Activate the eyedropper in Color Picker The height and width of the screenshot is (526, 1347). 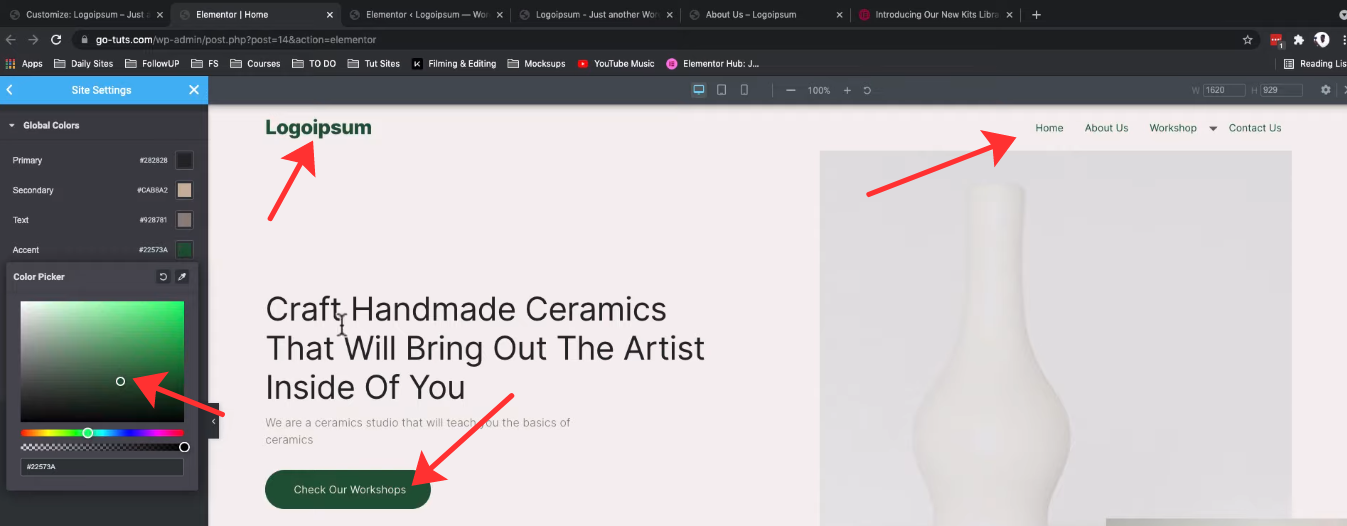point(182,277)
